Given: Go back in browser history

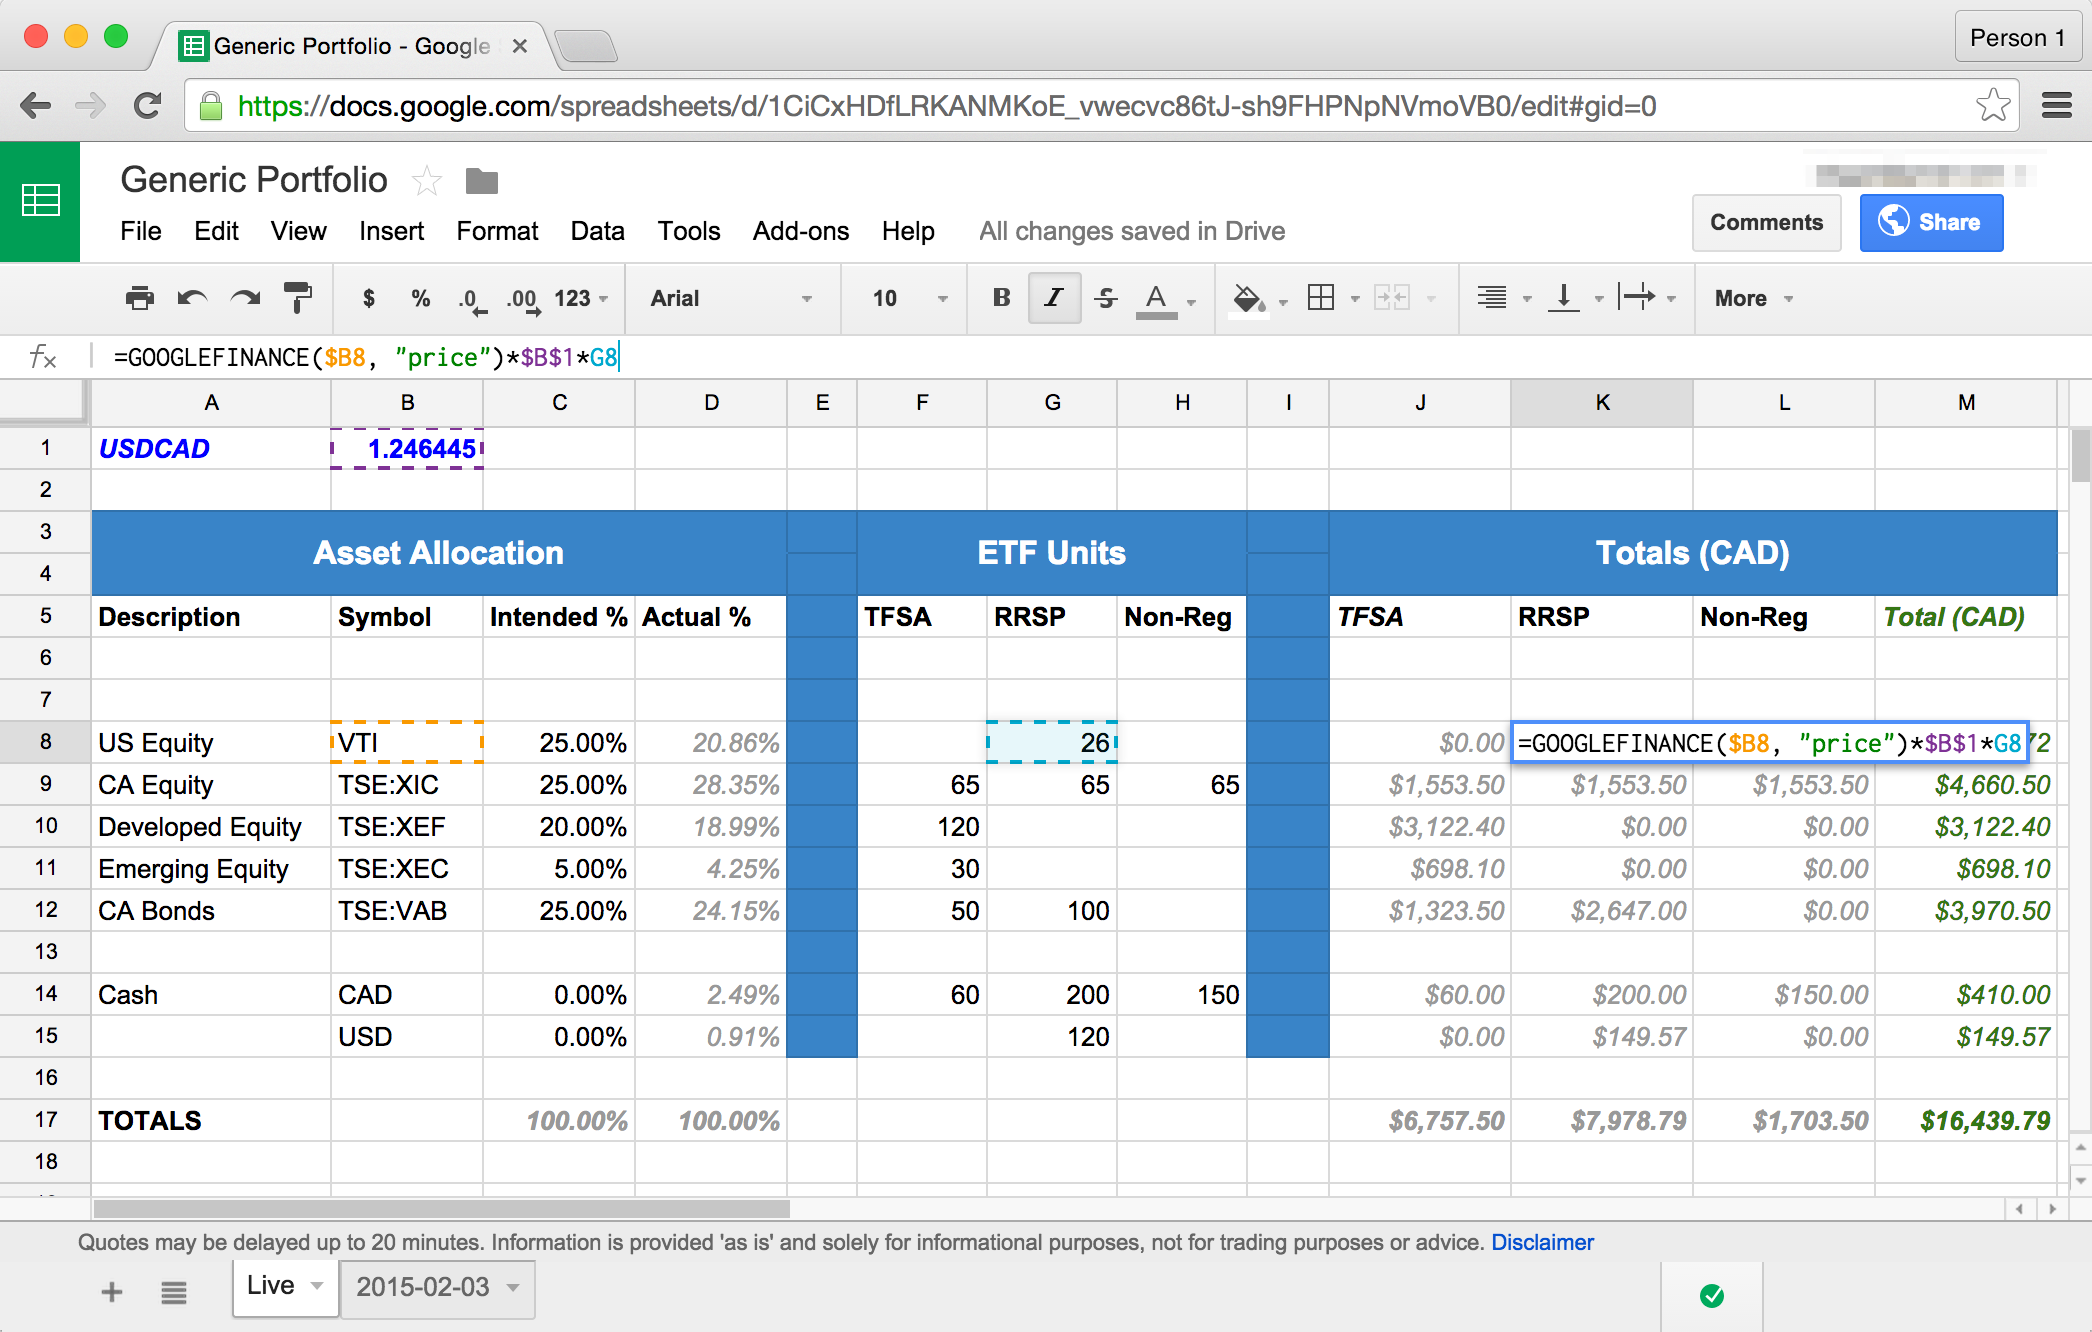Looking at the screenshot, I should [x=35, y=105].
